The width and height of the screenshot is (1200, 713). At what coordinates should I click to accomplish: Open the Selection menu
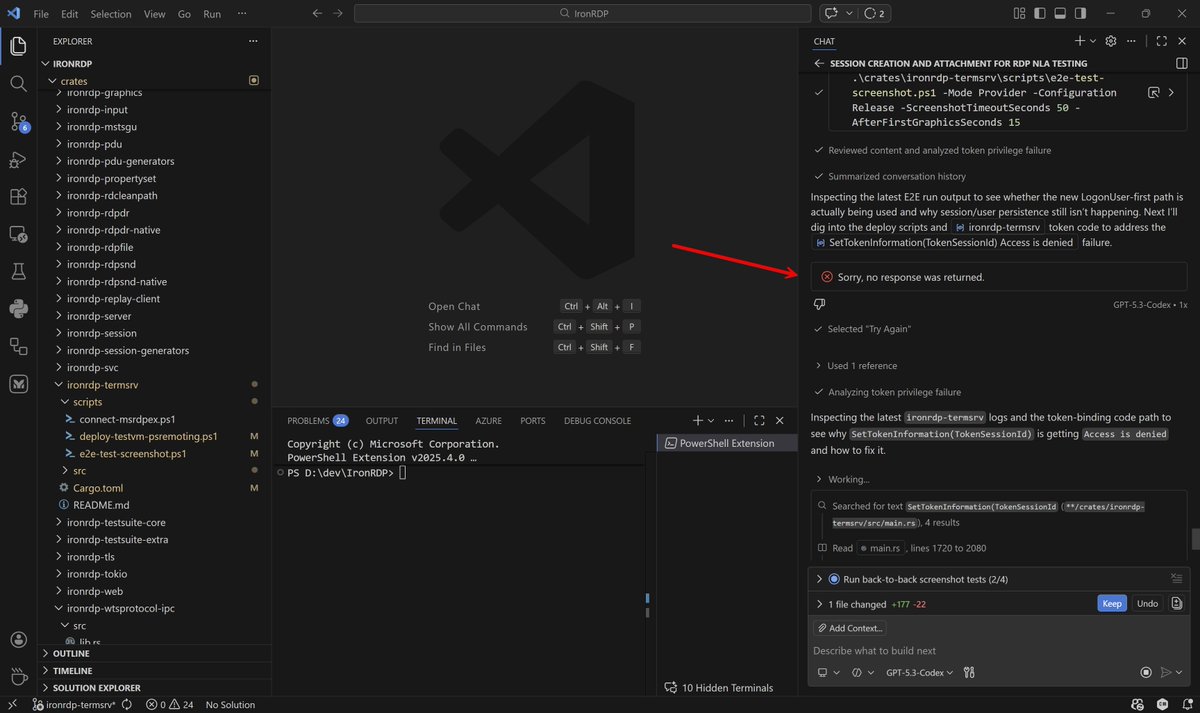click(x=110, y=14)
